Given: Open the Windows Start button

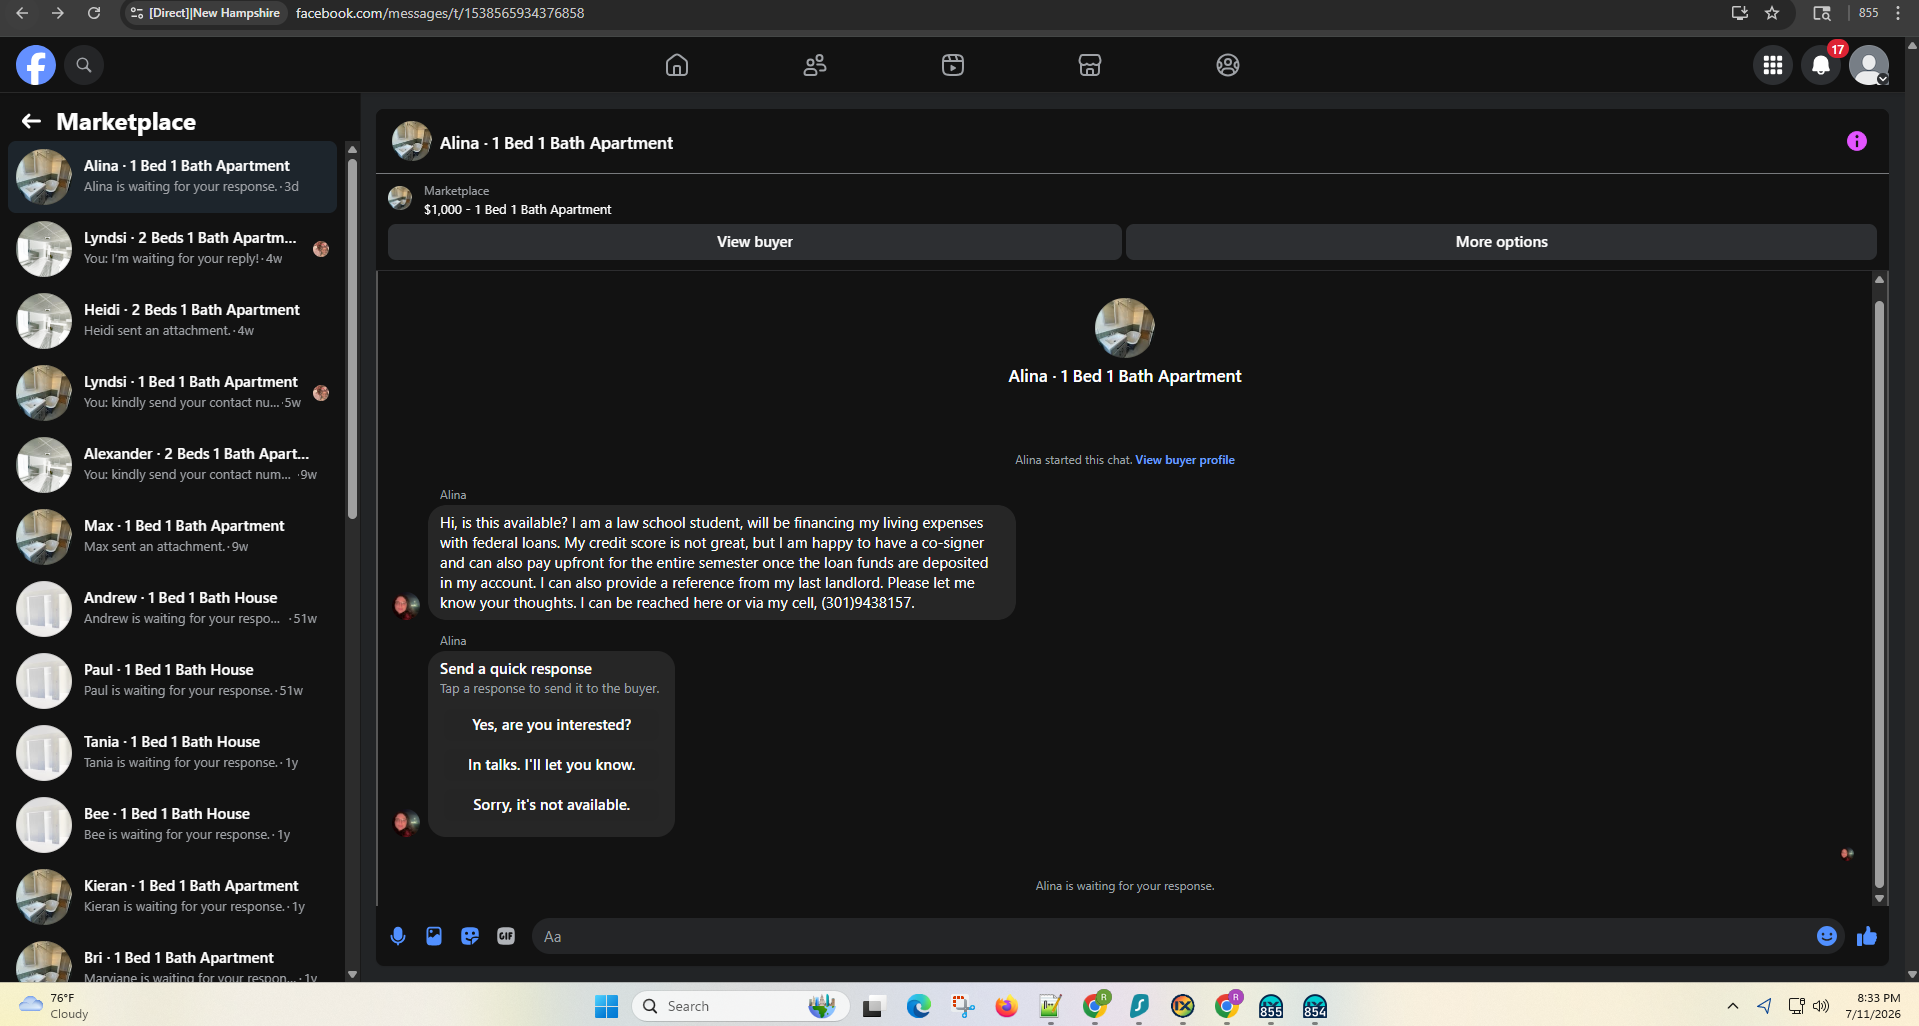Looking at the screenshot, I should click(x=606, y=1006).
